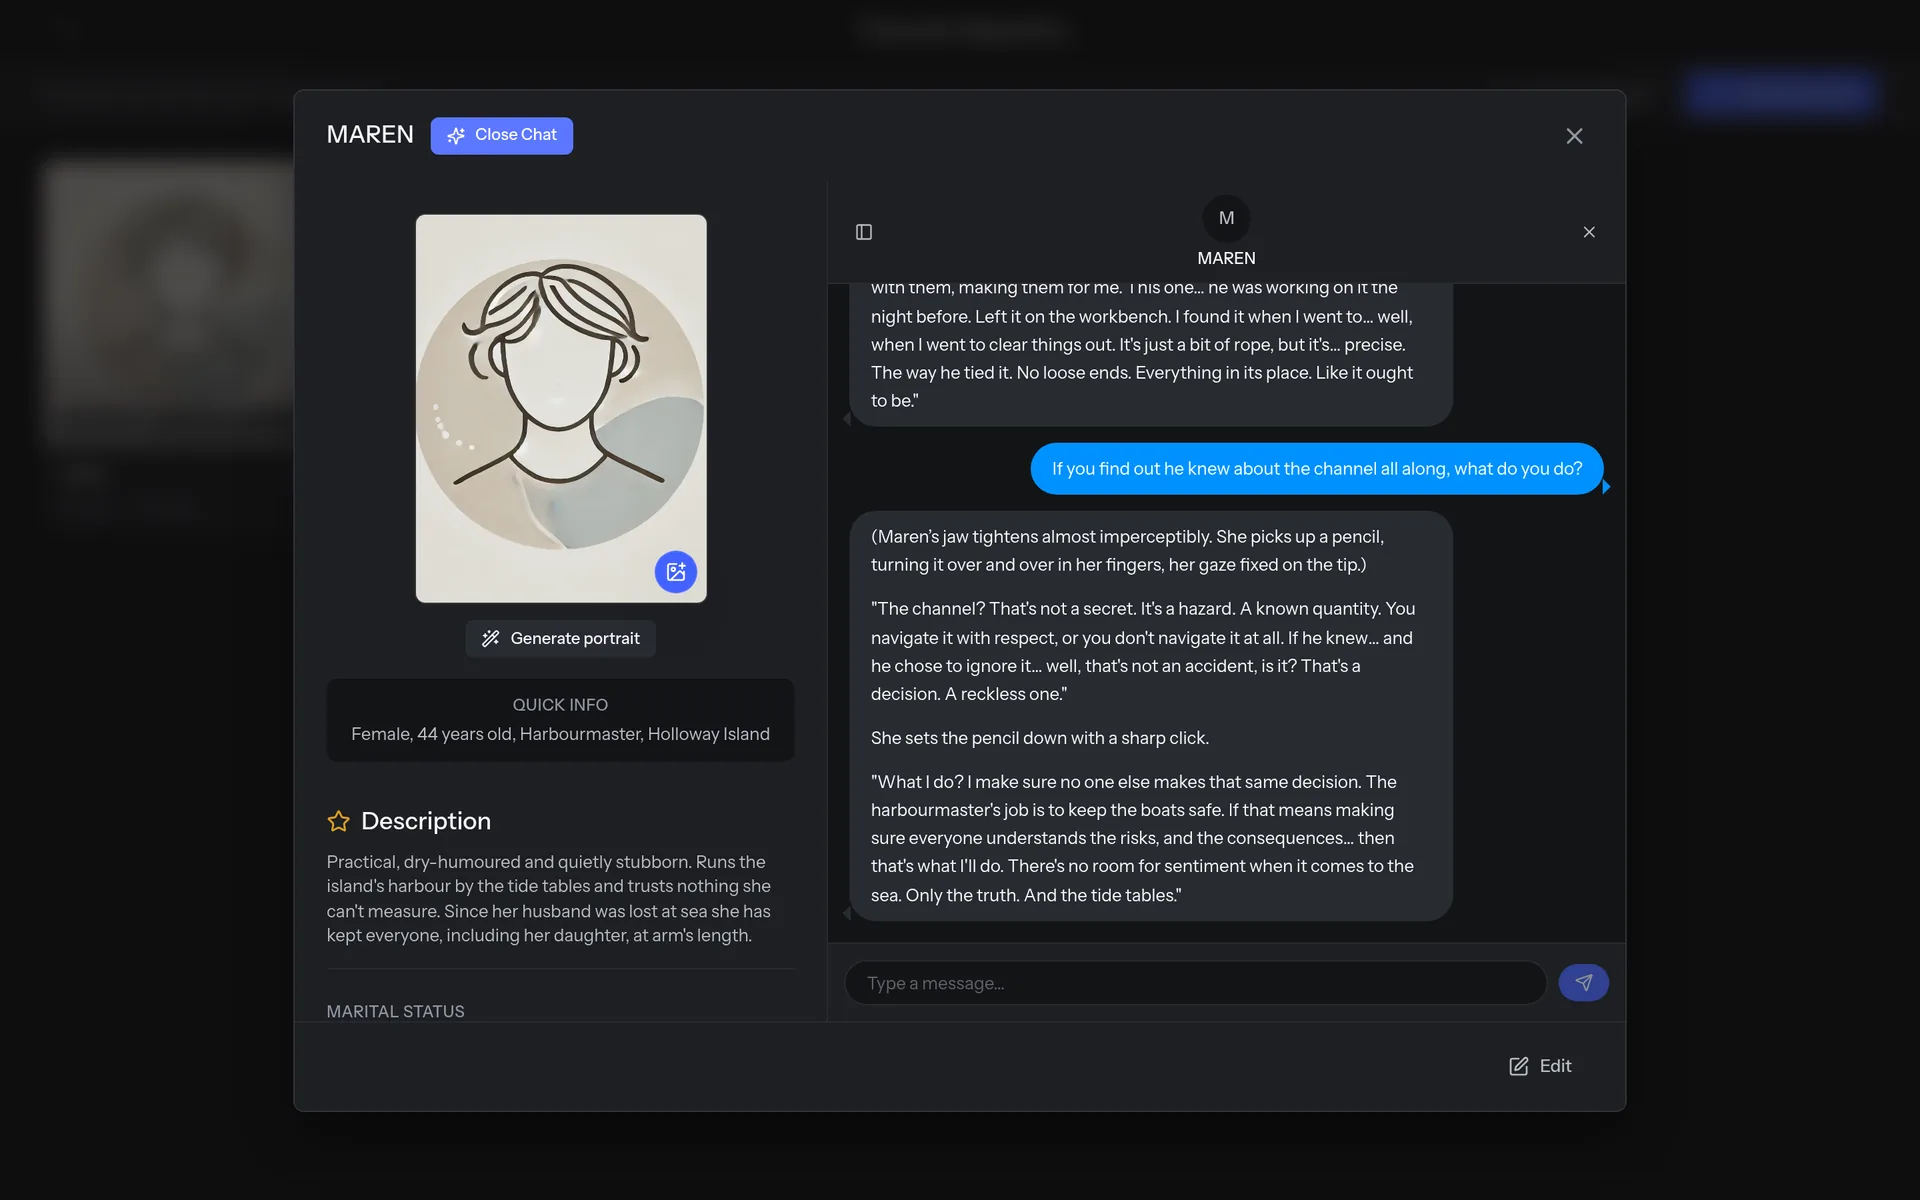The width and height of the screenshot is (1920, 1200).
Task: Click the Description star icon
Action: click(339, 821)
